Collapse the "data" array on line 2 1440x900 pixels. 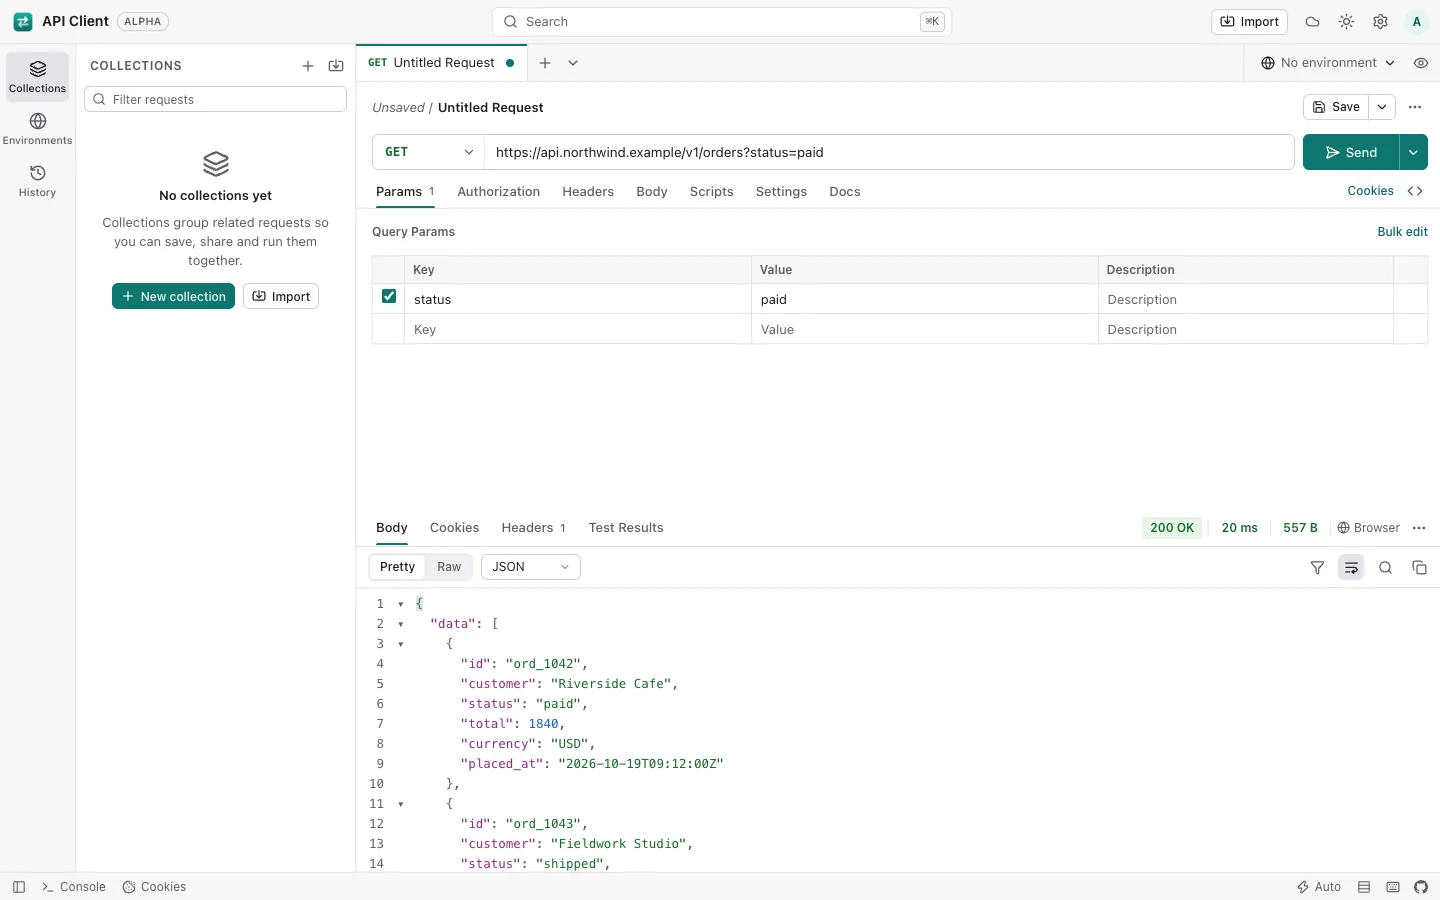point(401,624)
